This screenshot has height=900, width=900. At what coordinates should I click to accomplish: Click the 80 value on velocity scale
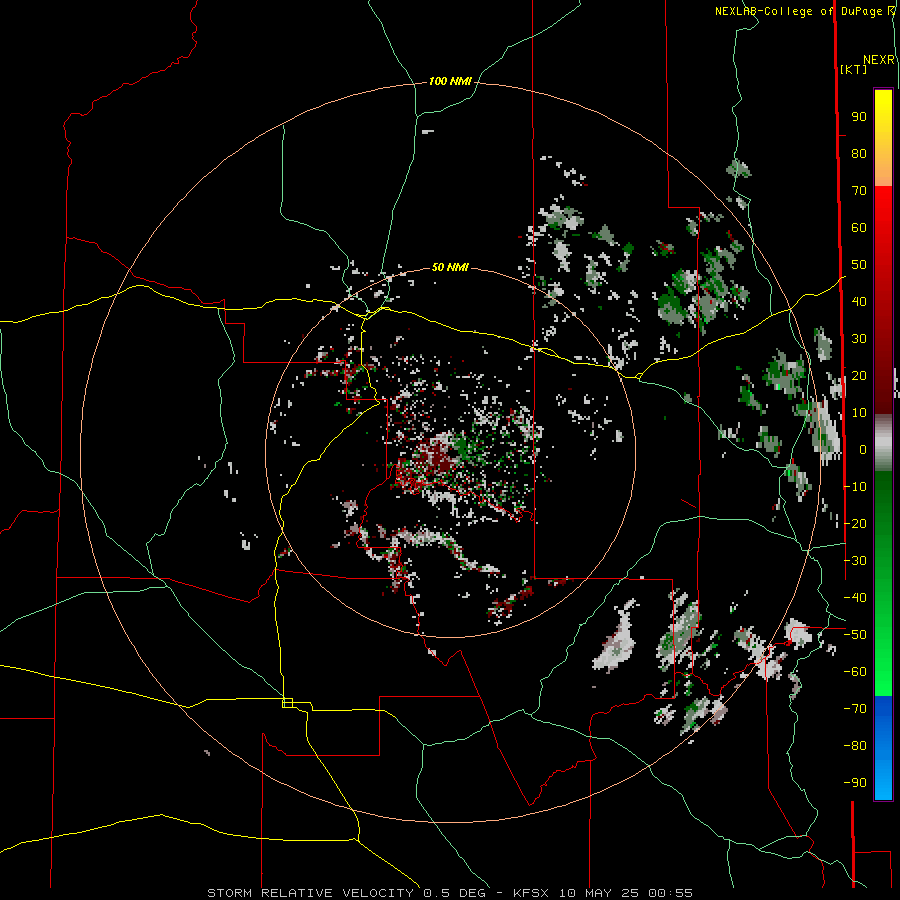click(859, 154)
